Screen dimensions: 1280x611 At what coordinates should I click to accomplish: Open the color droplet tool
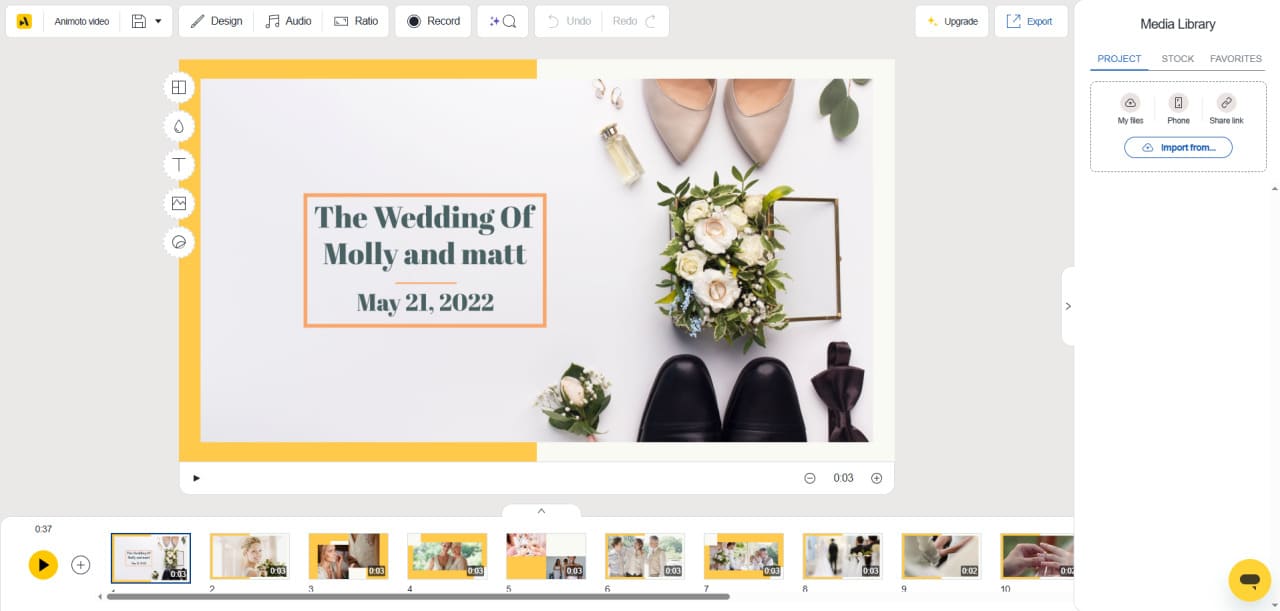[178, 126]
